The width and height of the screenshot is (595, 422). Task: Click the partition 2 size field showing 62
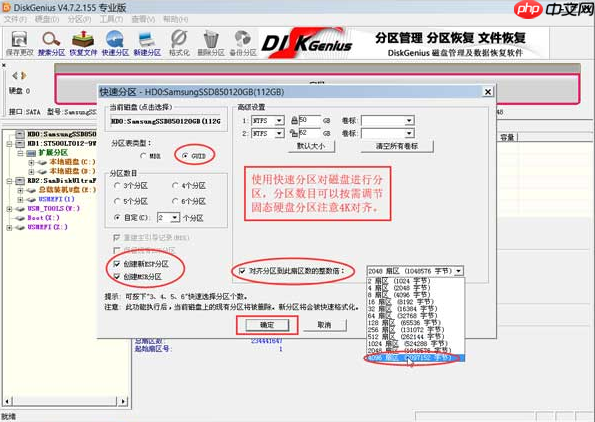[x=309, y=133]
